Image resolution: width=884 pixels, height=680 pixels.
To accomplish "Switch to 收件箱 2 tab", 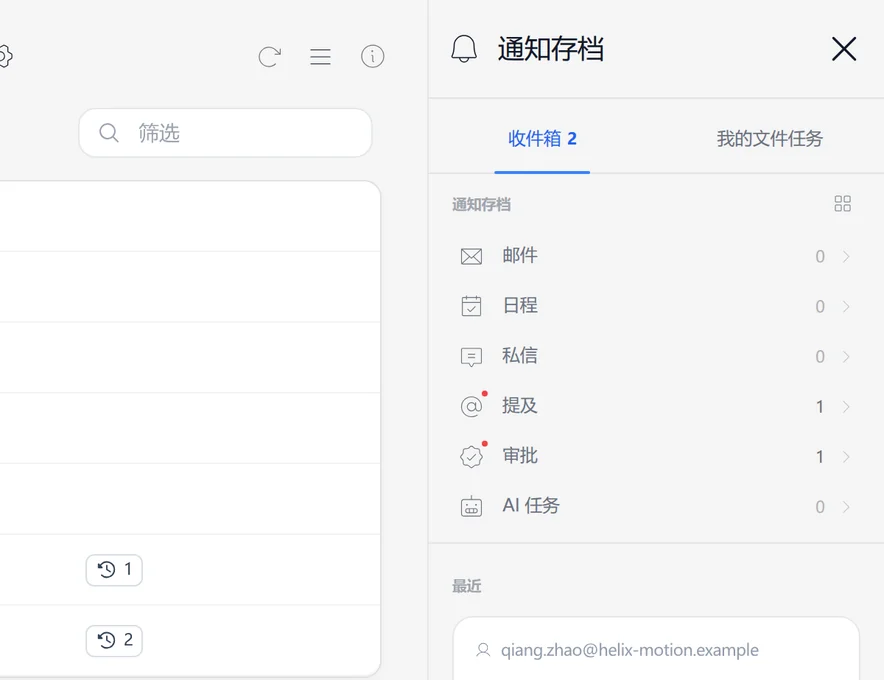I will (542, 139).
